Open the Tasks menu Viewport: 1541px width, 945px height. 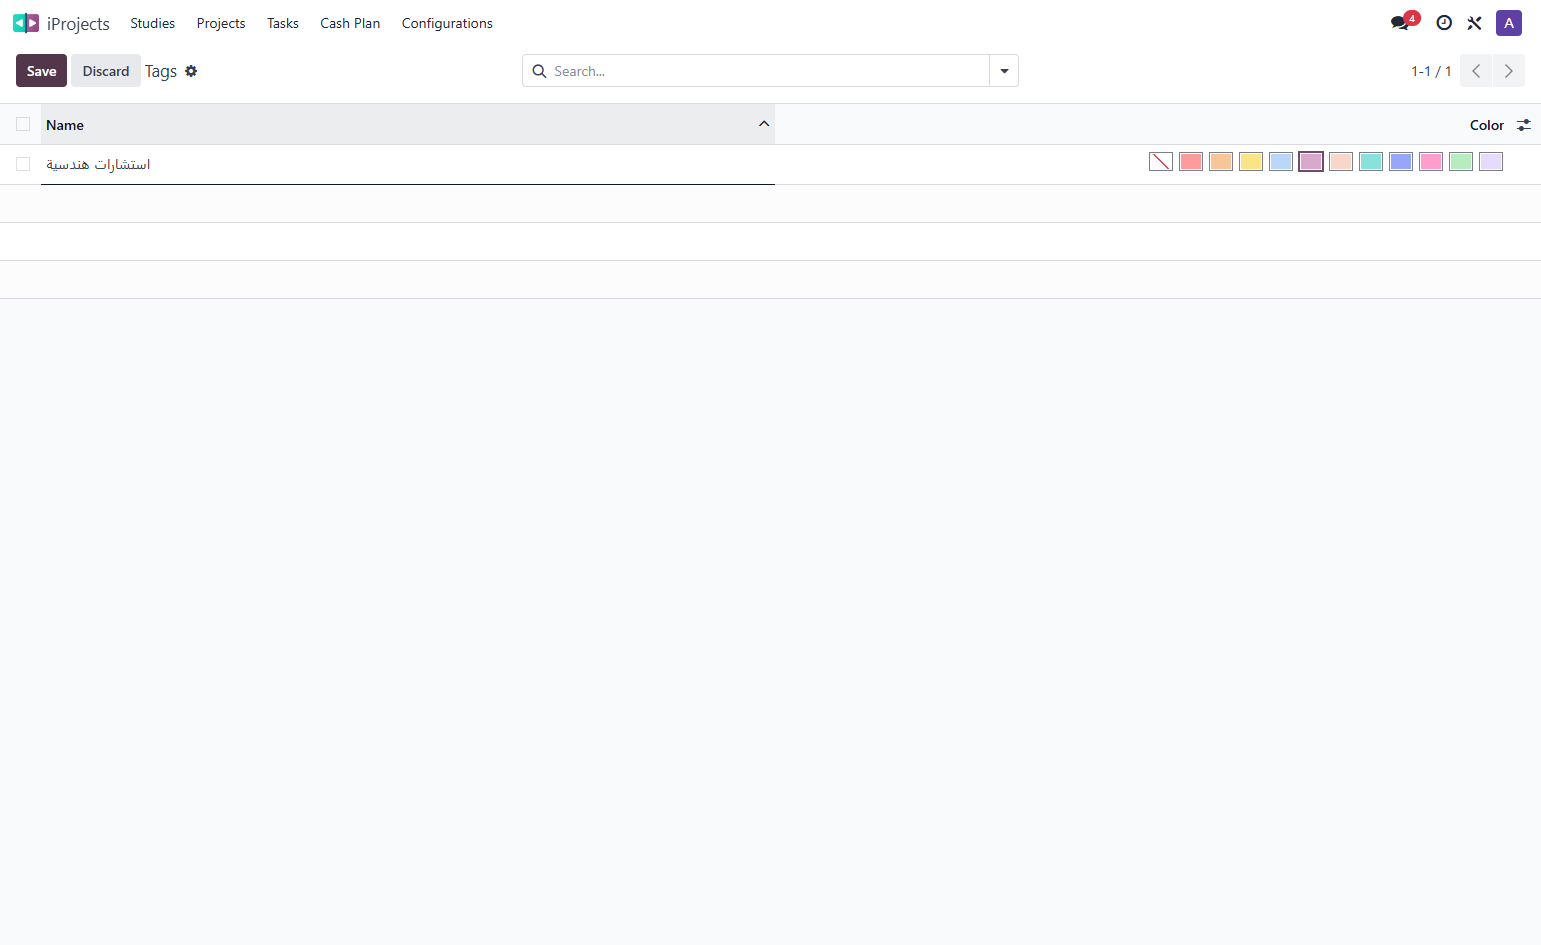(283, 23)
